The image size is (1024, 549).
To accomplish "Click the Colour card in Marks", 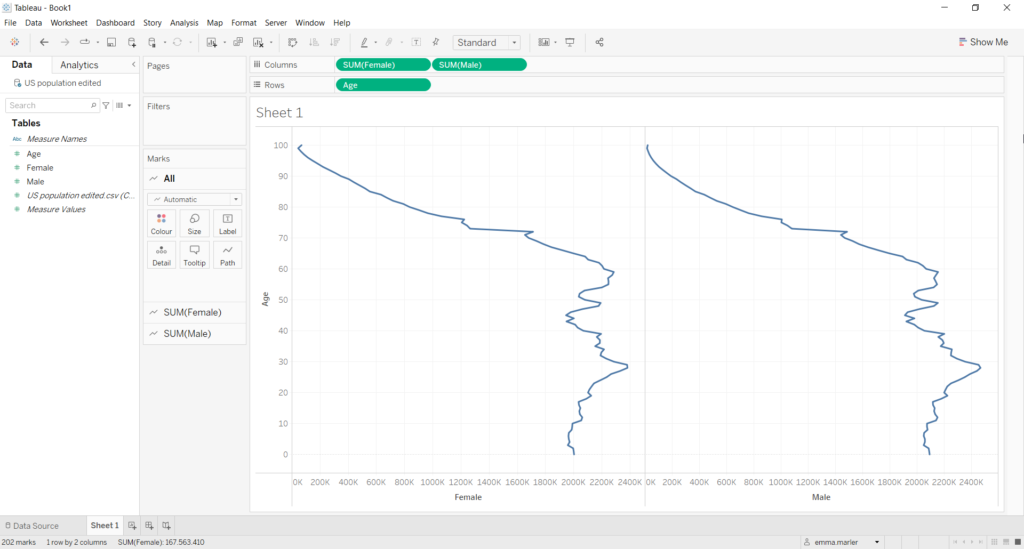I will coord(161,224).
